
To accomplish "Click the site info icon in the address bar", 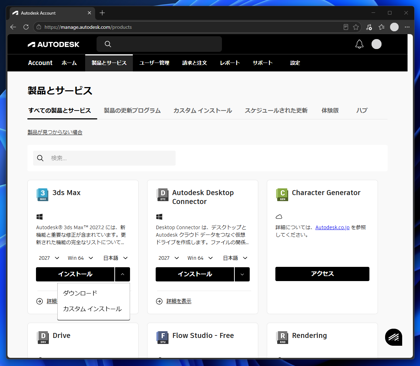I will tap(39, 27).
